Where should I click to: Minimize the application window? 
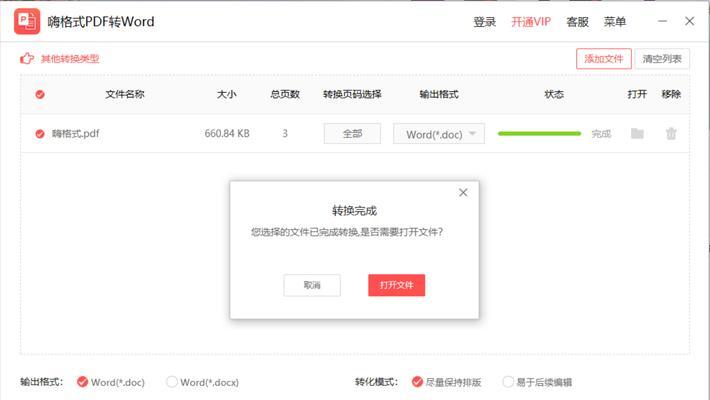click(662, 21)
